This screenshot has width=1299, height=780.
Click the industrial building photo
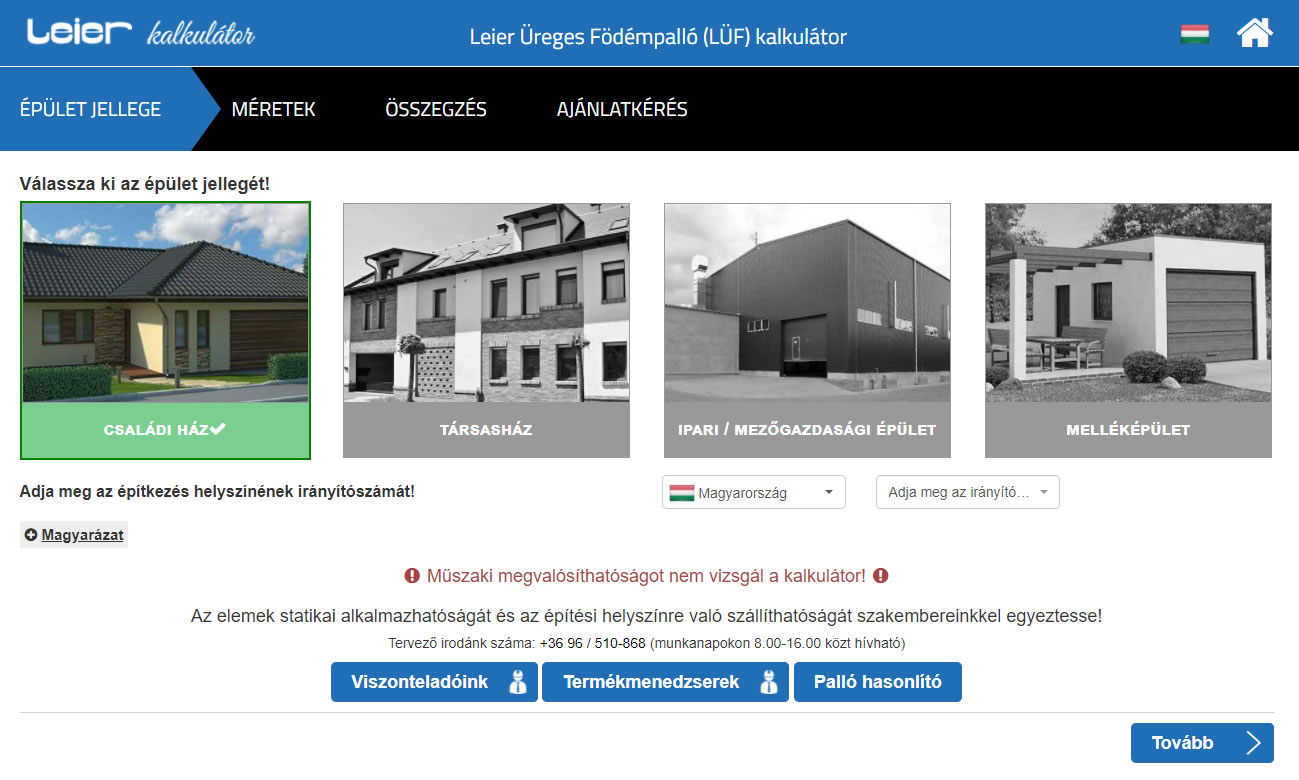tap(807, 303)
